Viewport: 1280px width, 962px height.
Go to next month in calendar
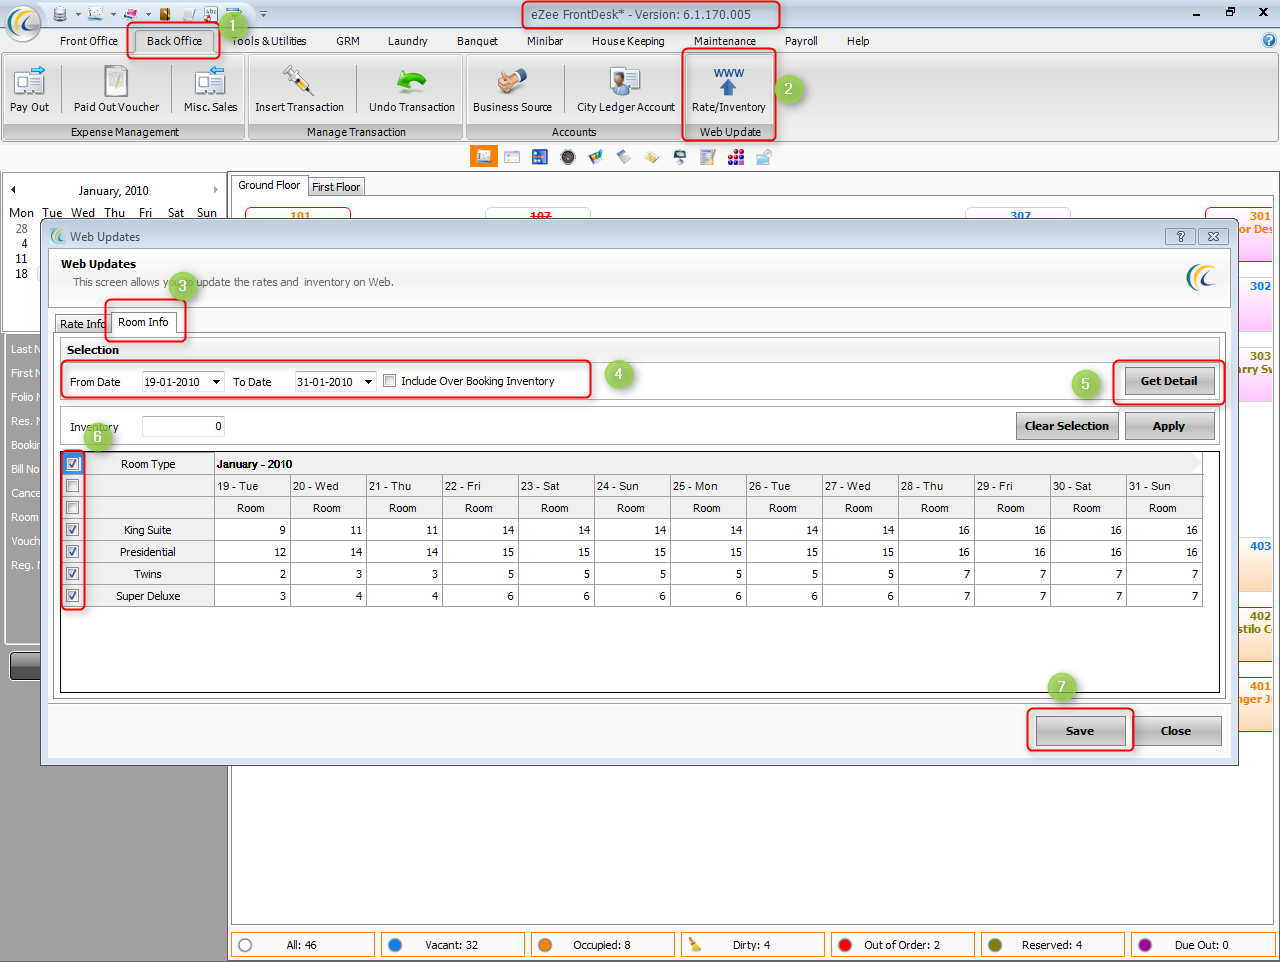pos(215,189)
